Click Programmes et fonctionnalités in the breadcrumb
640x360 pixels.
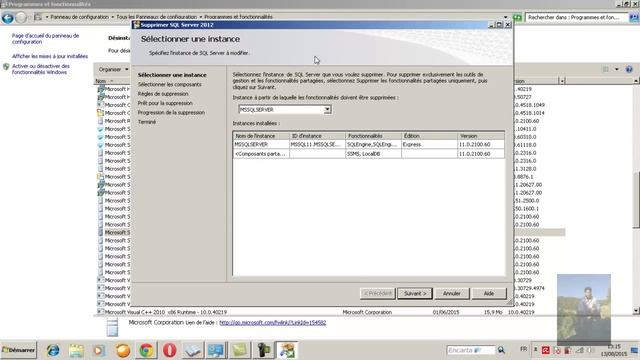point(238,17)
